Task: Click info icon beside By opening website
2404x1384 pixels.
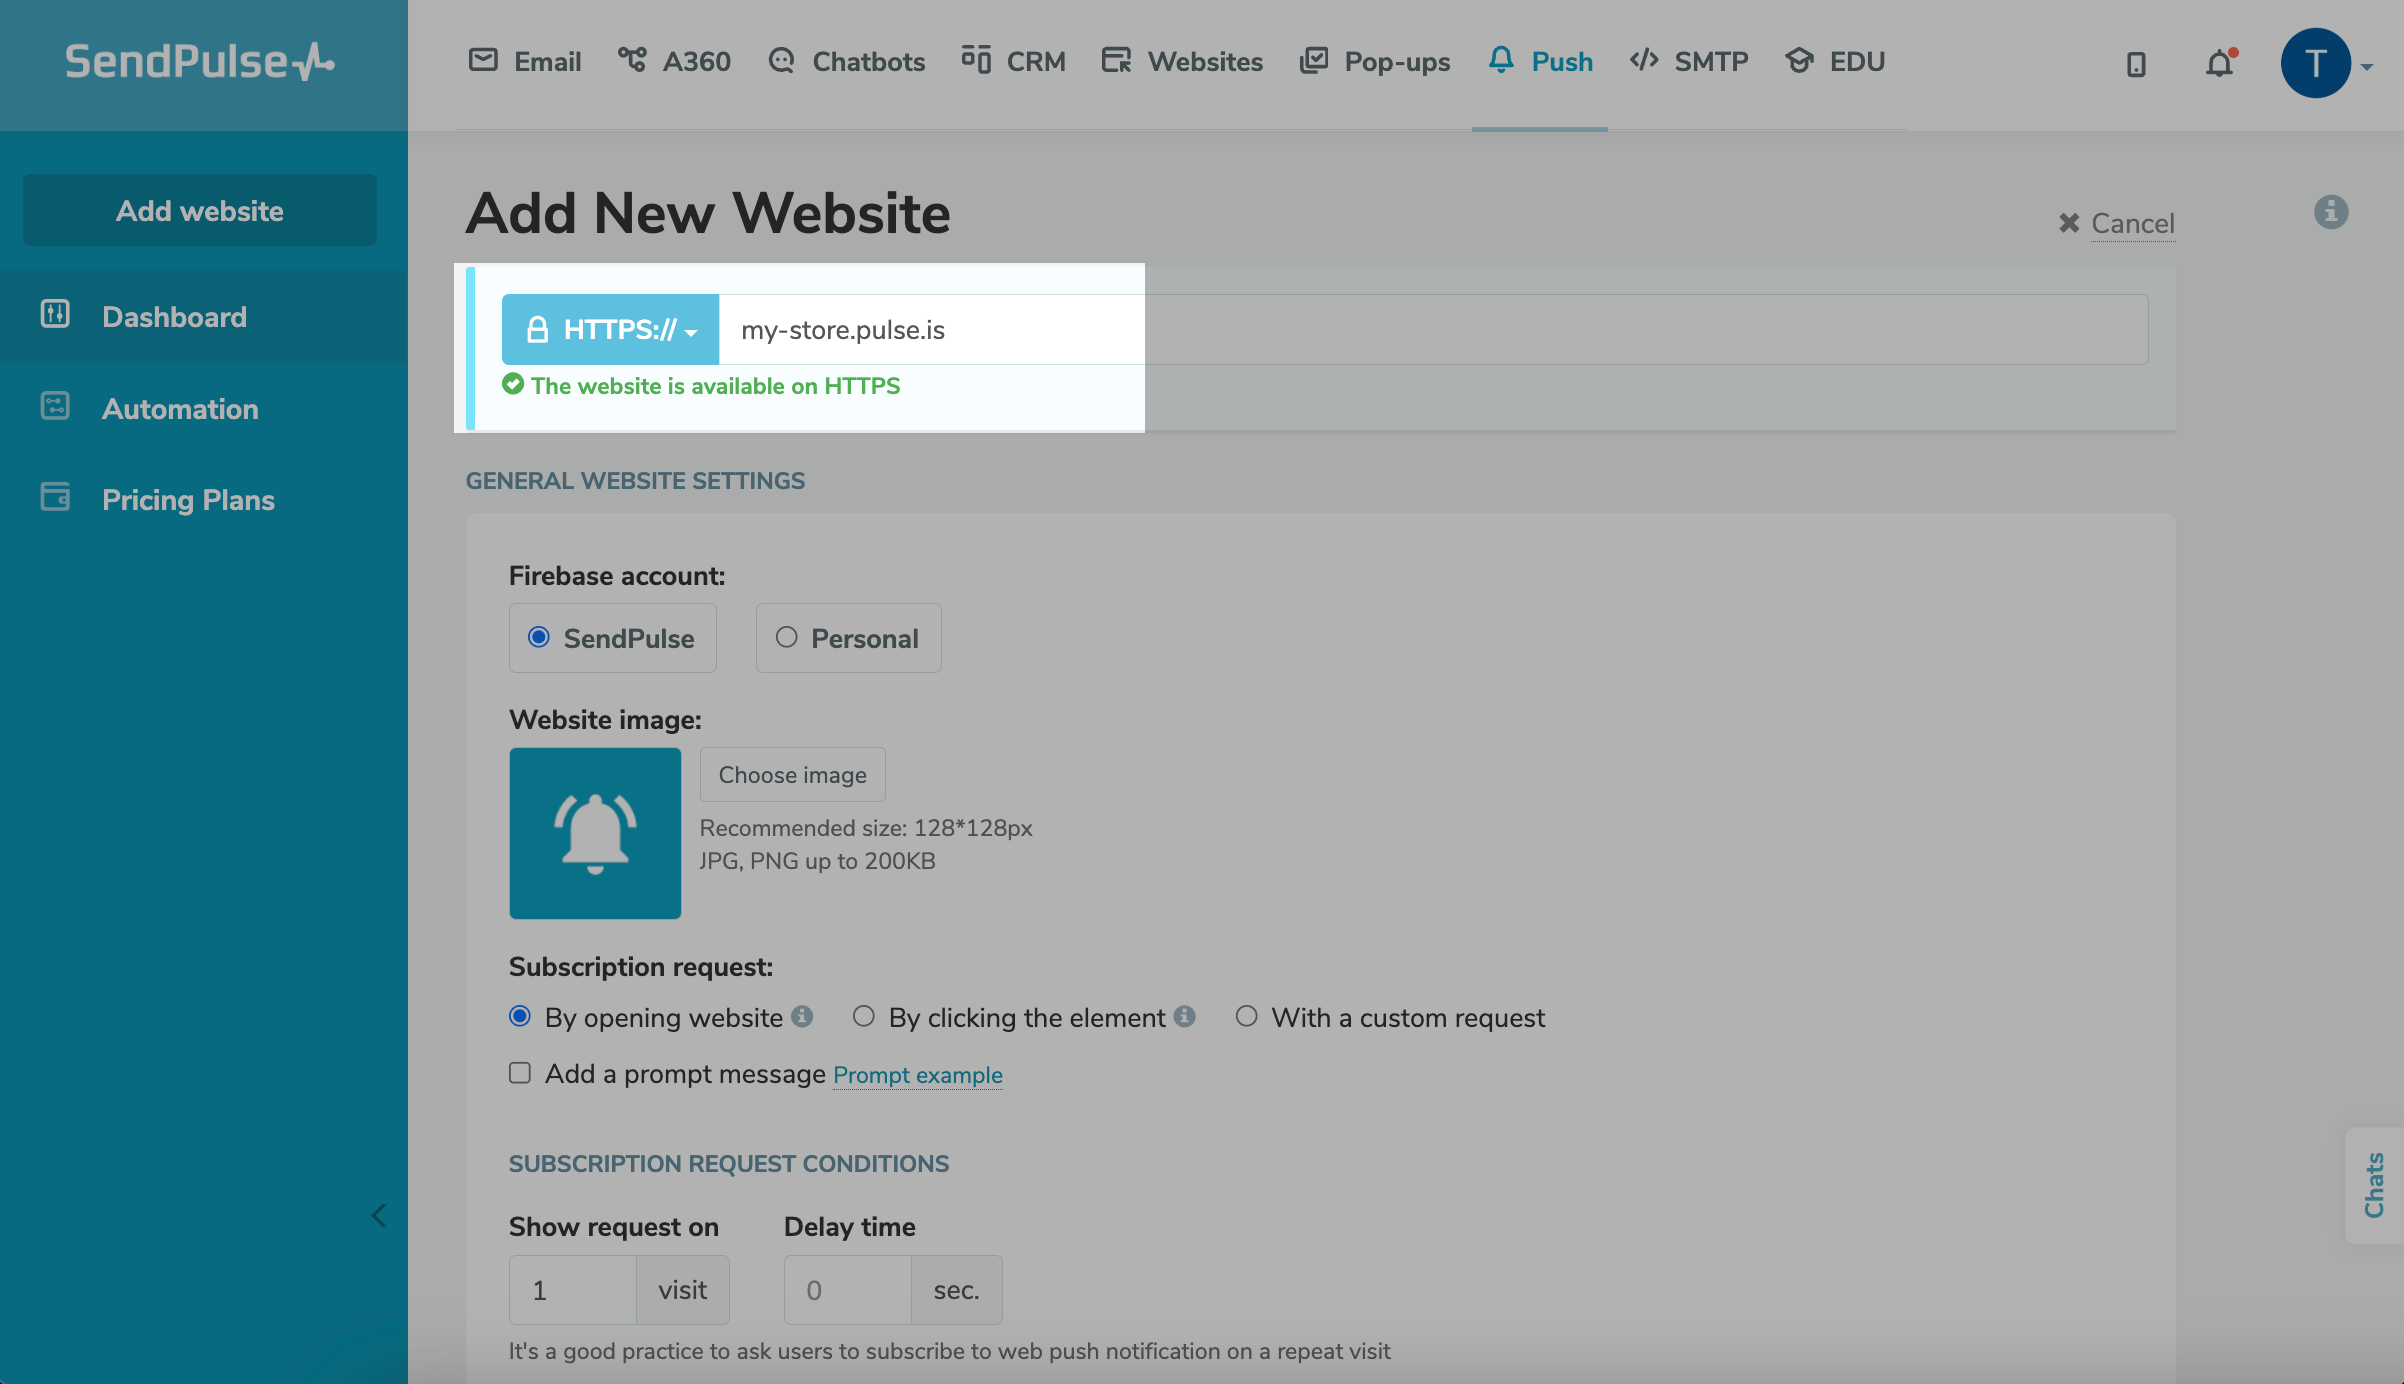Action: pyautogui.click(x=802, y=1016)
